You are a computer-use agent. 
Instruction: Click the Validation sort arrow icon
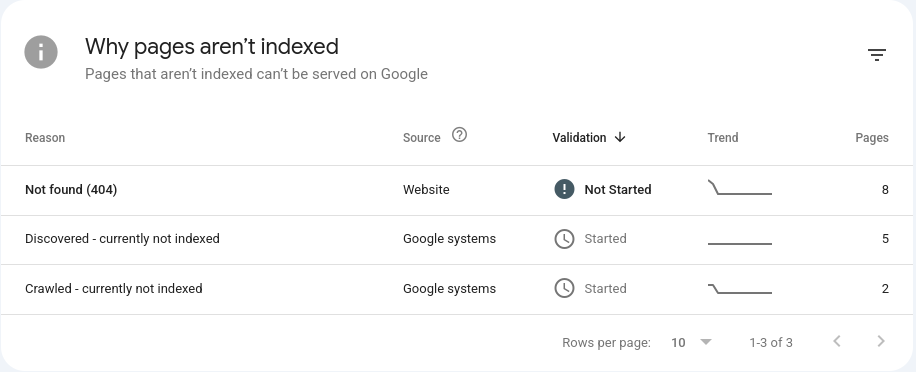click(620, 137)
